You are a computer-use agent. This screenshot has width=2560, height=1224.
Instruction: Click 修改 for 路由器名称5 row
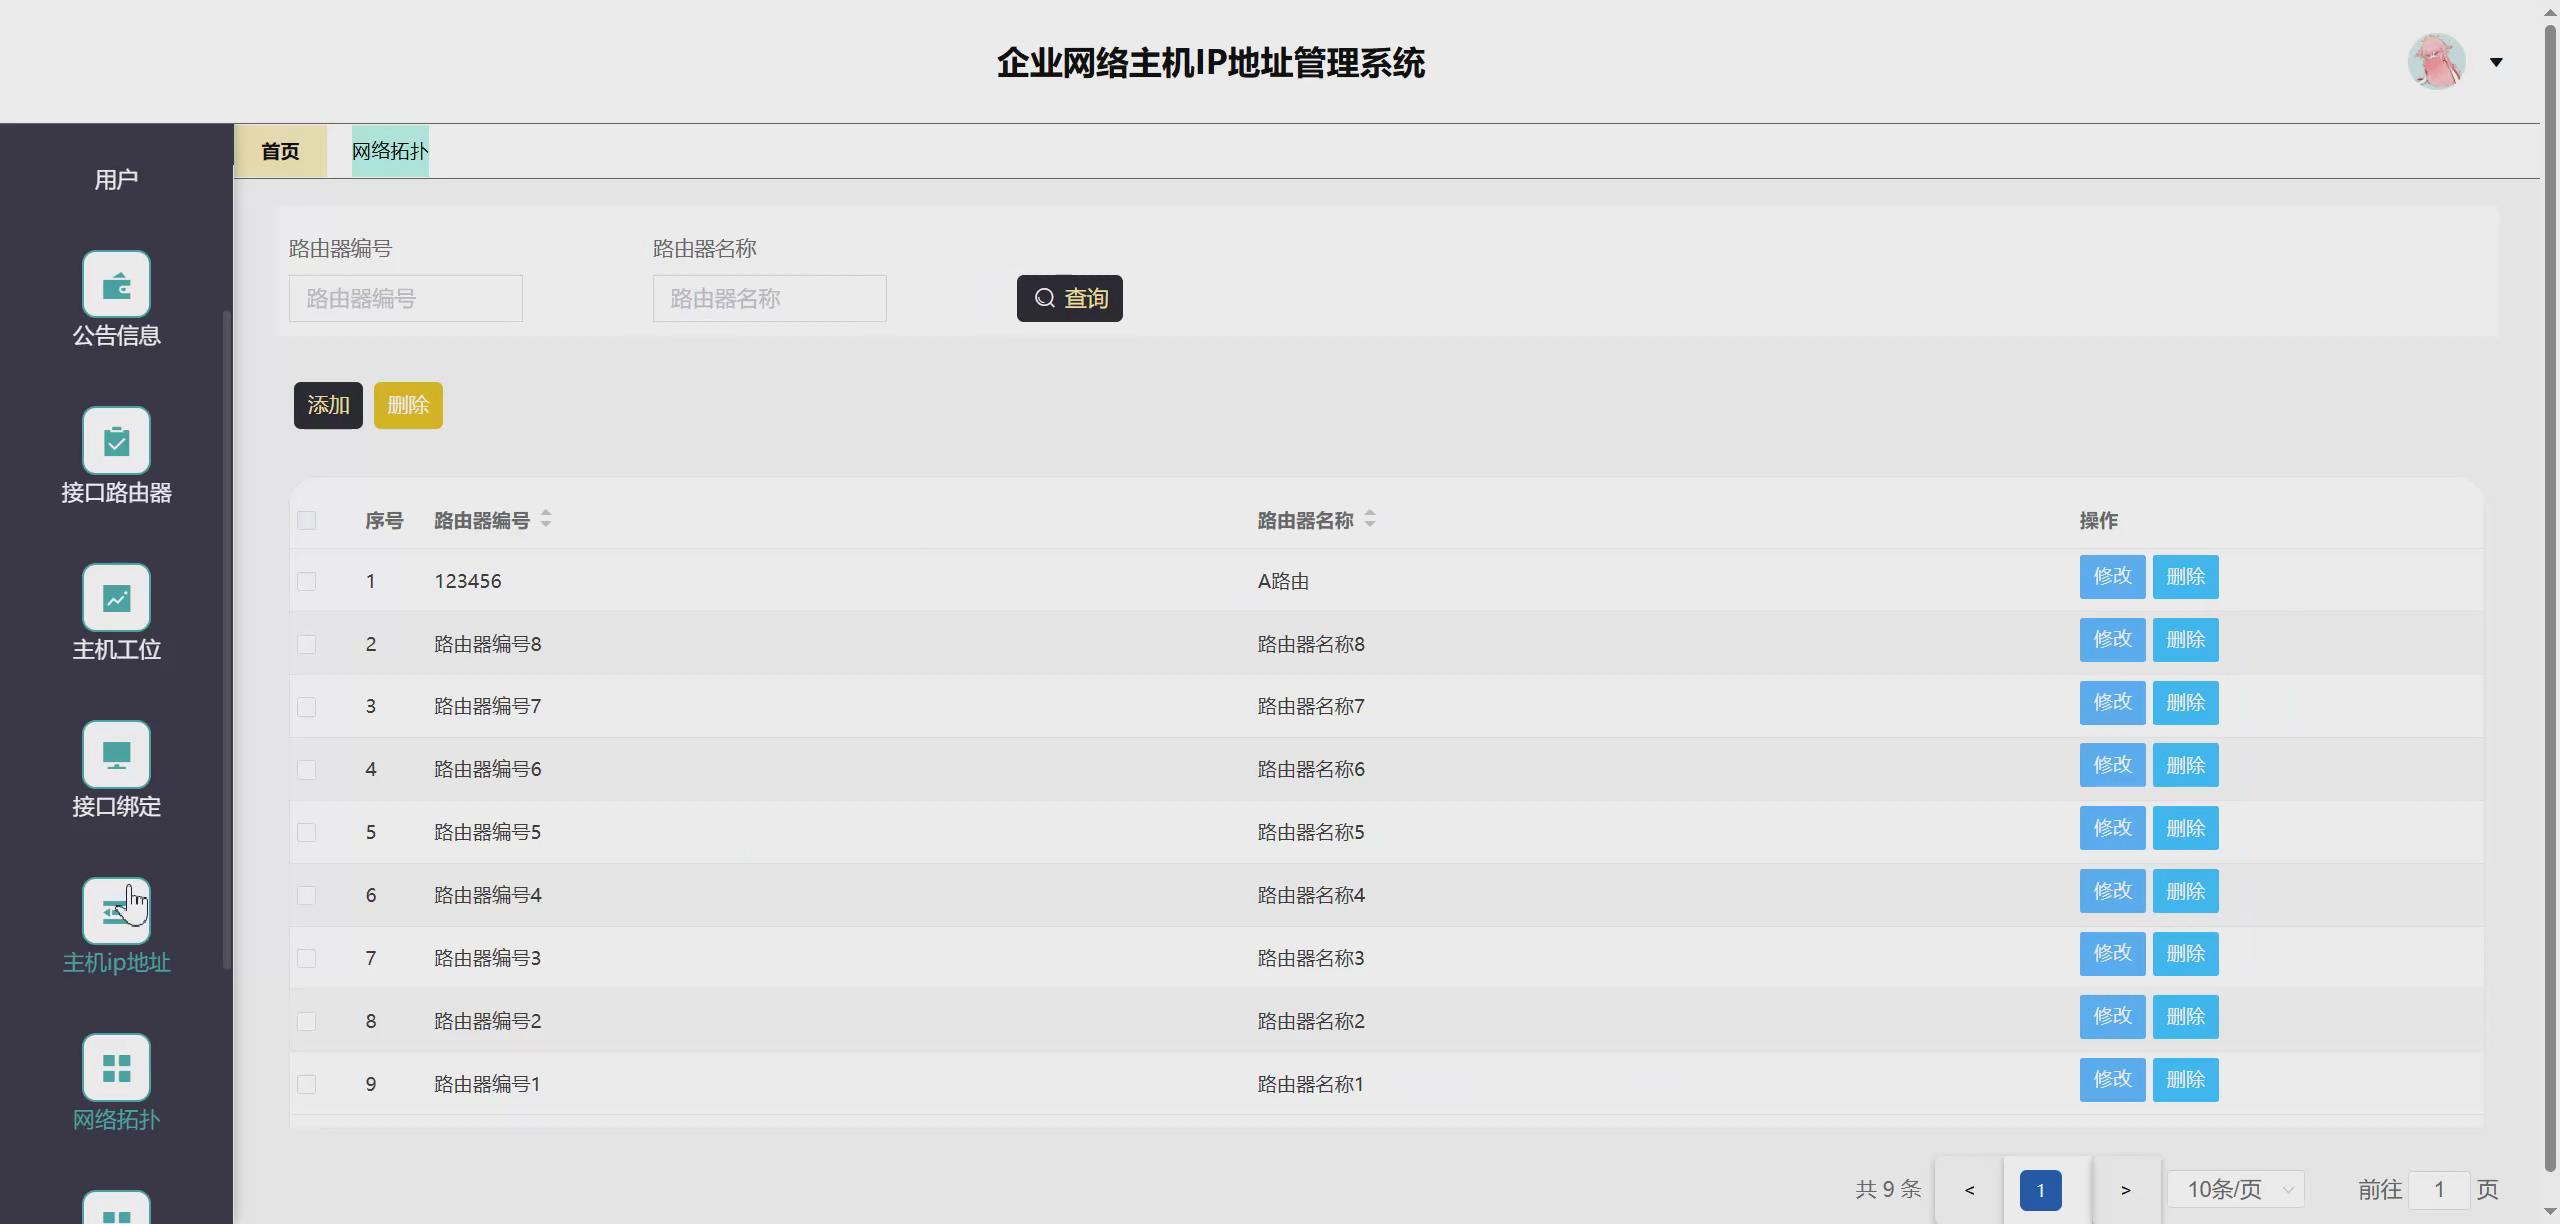point(2112,829)
